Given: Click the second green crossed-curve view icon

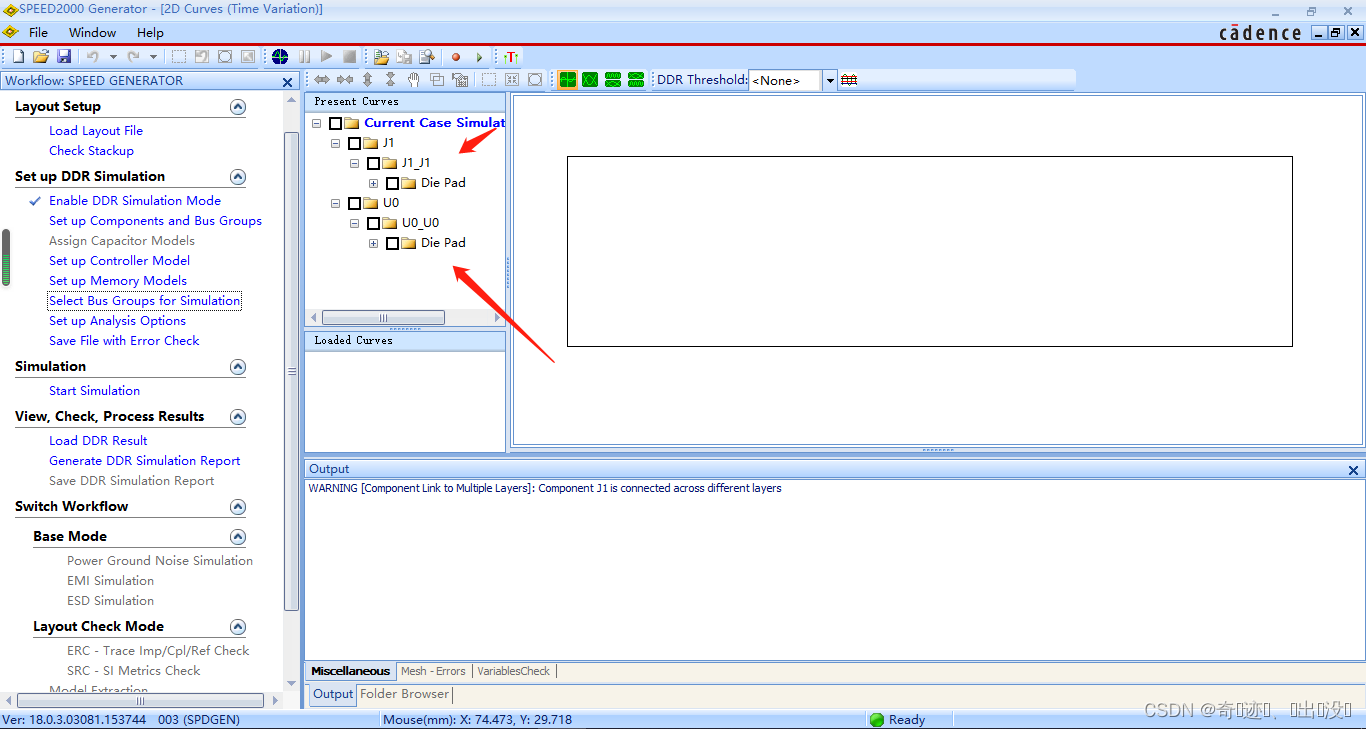Looking at the screenshot, I should coord(590,80).
